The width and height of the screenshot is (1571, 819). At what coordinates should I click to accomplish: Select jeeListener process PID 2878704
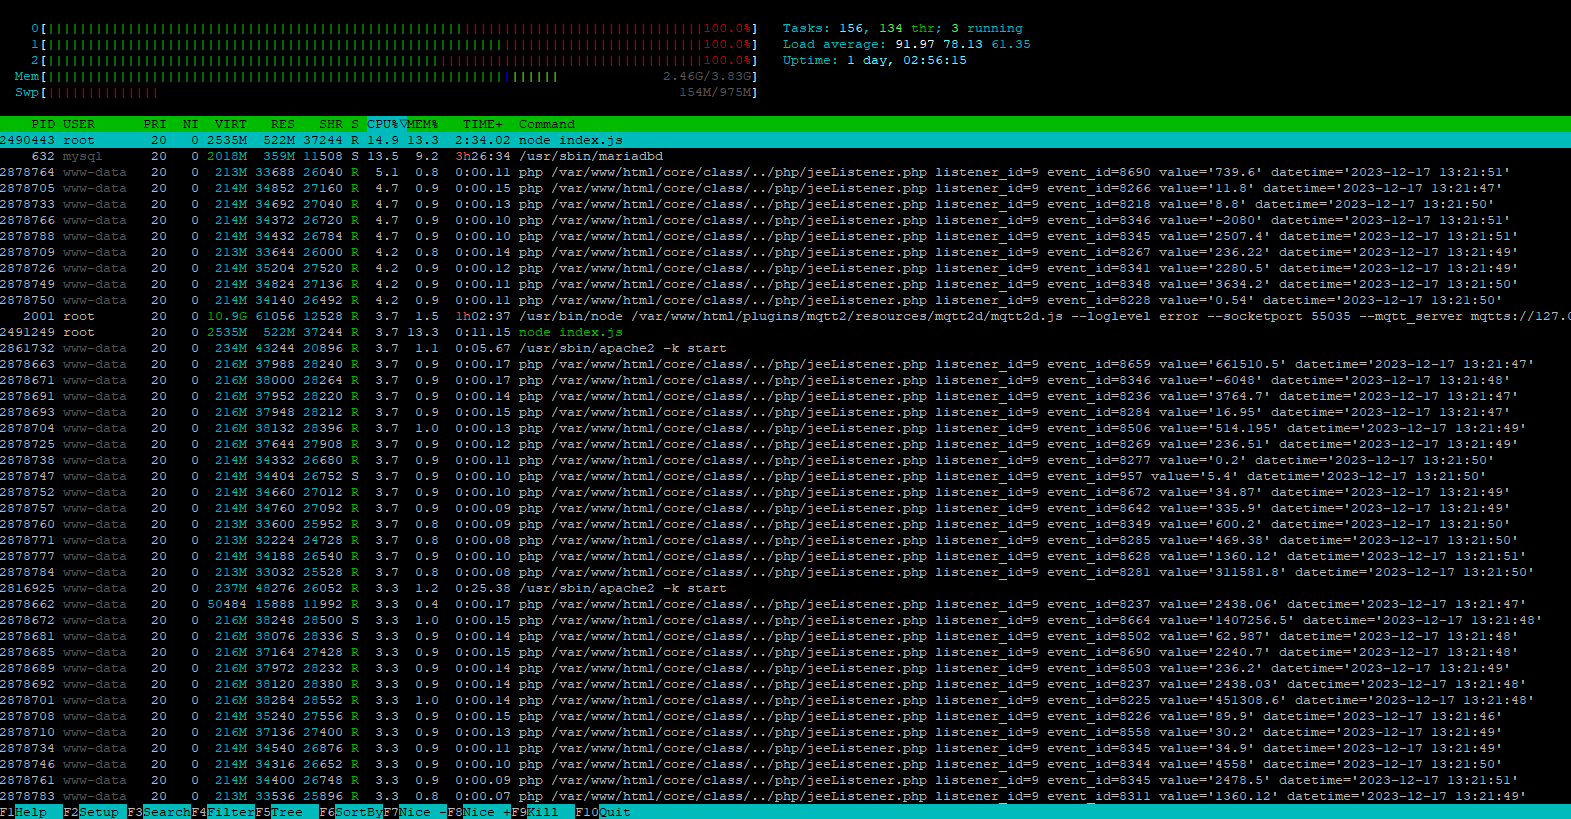(x=785, y=428)
